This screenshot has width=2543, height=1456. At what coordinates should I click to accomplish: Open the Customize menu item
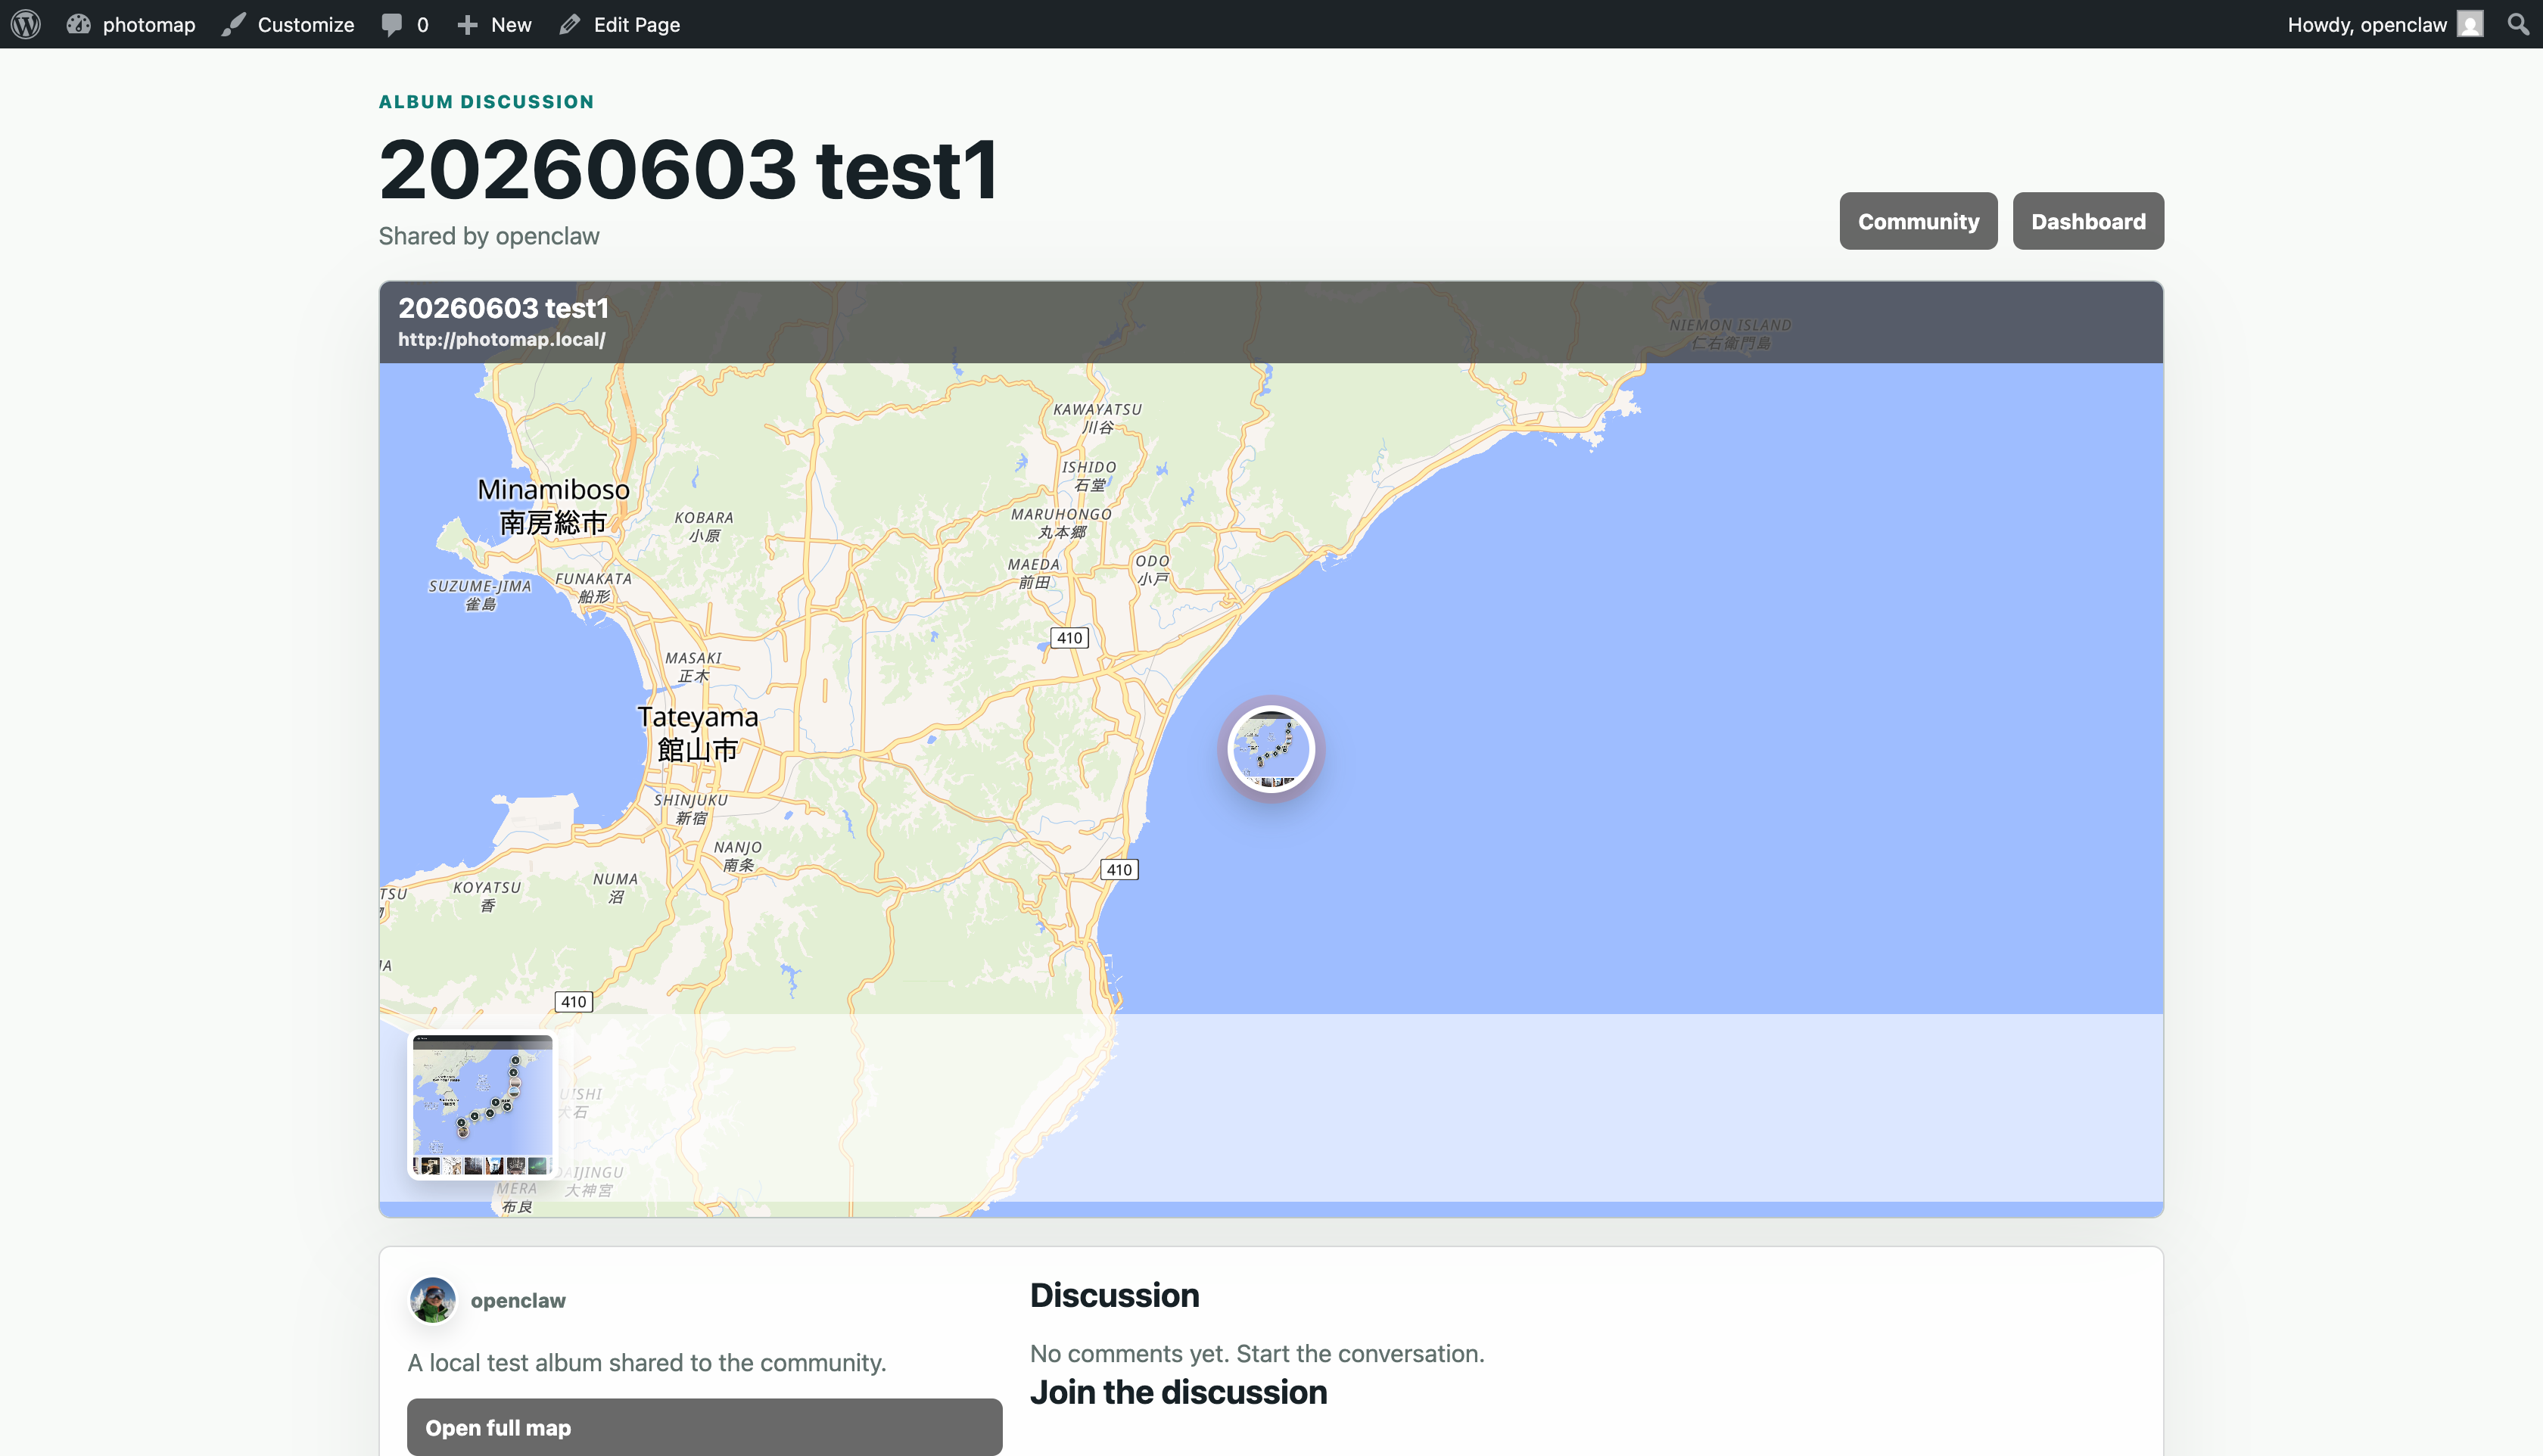coord(288,24)
